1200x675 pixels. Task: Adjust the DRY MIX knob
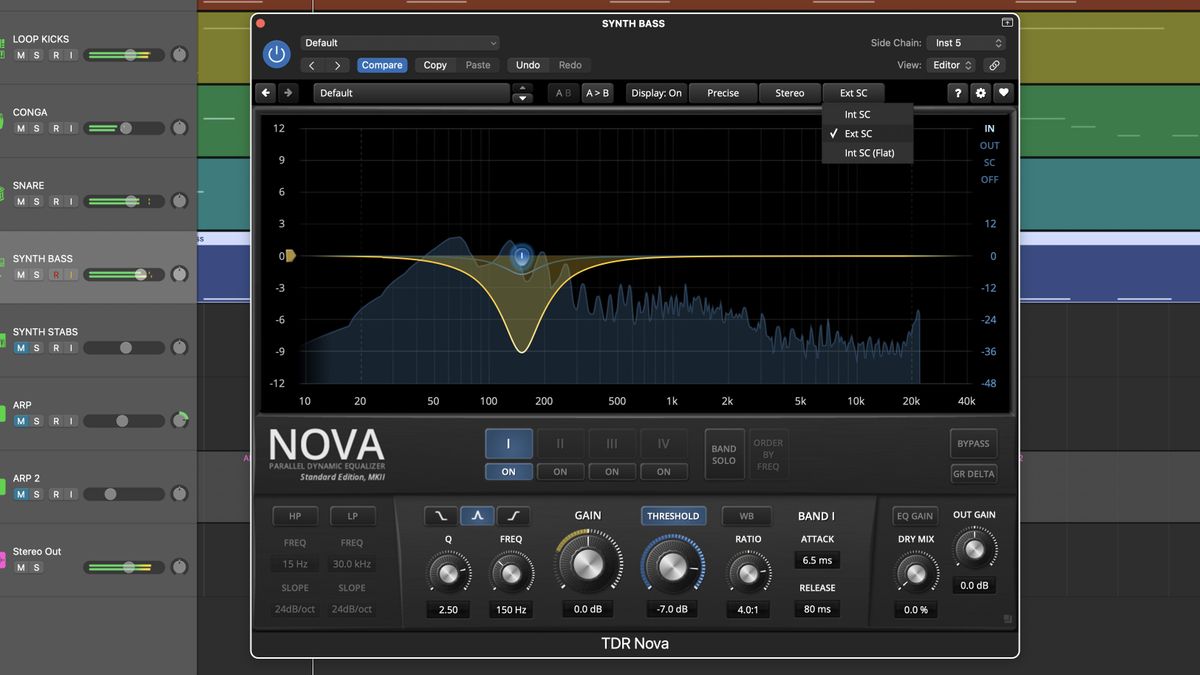click(916, 573)
